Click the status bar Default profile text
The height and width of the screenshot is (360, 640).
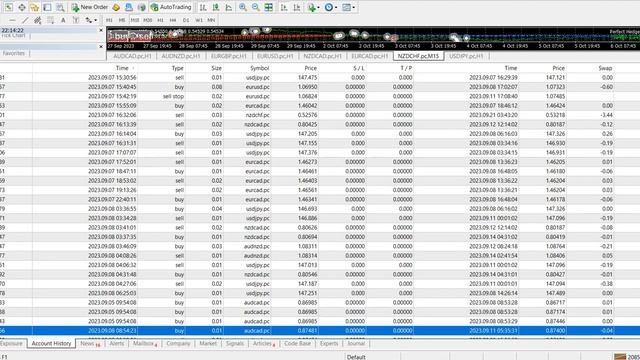pyautogui.click(x=356, y=357)
